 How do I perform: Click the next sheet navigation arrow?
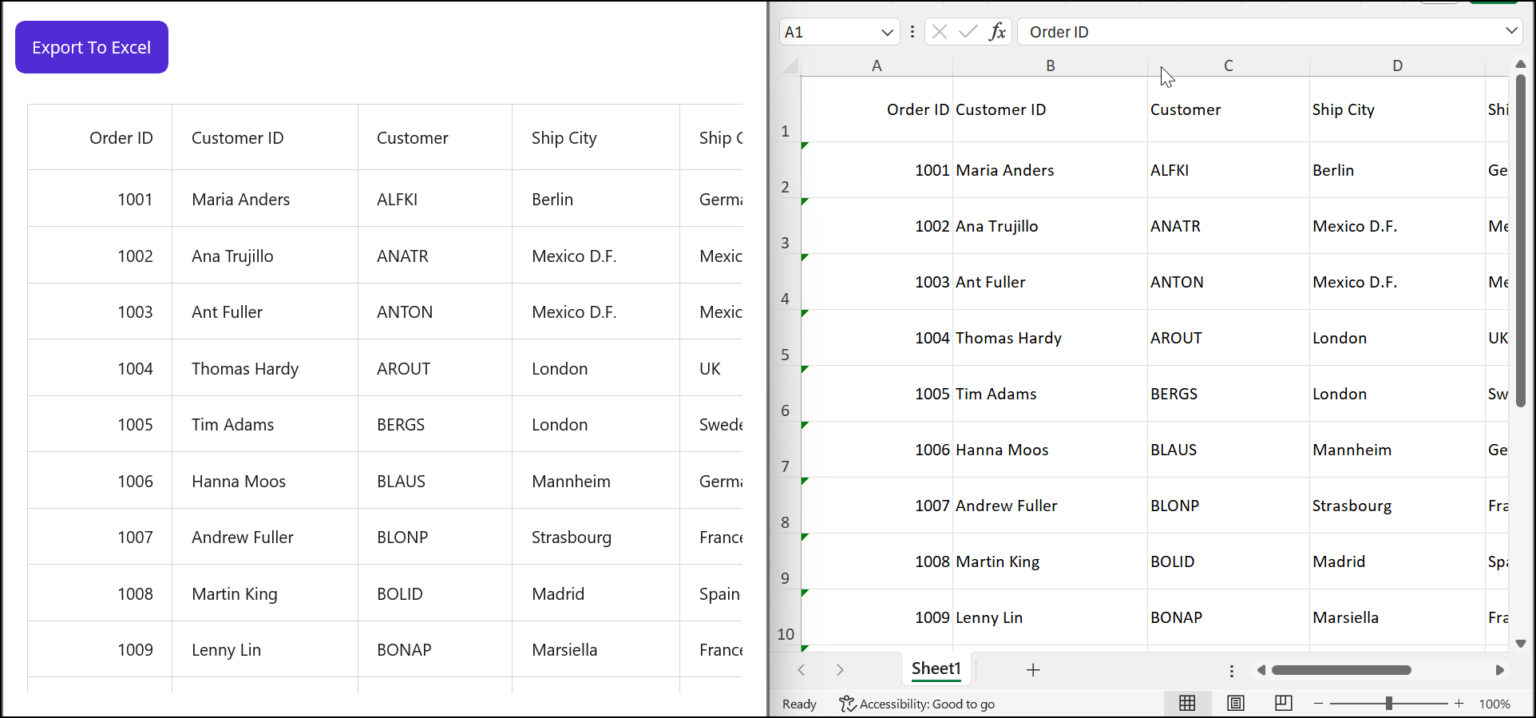(x=838, y=669)
